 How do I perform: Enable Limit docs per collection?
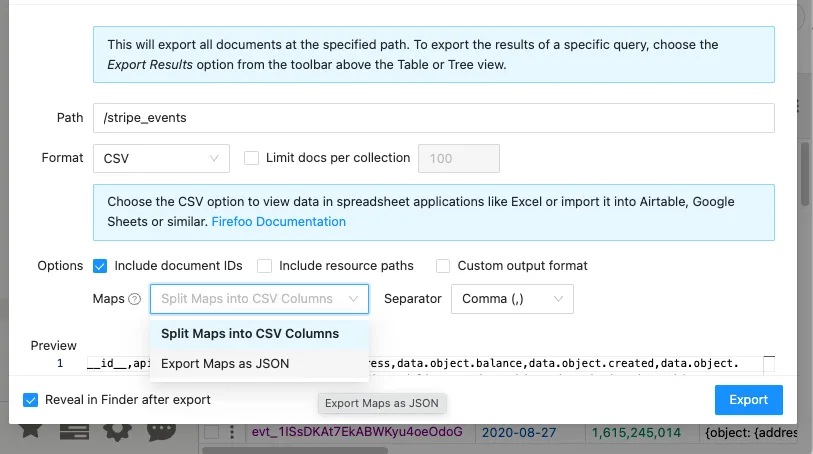[251, 158]
